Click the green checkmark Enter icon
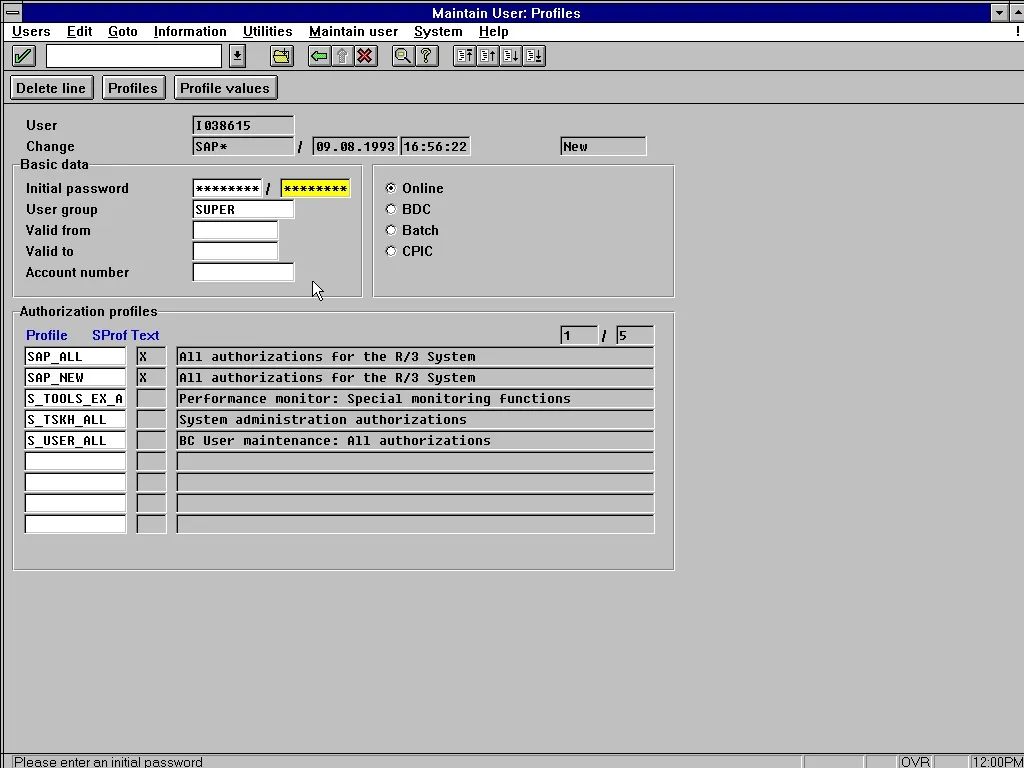Viewport: 1024px width, 768px height. [x=24, y=56]
